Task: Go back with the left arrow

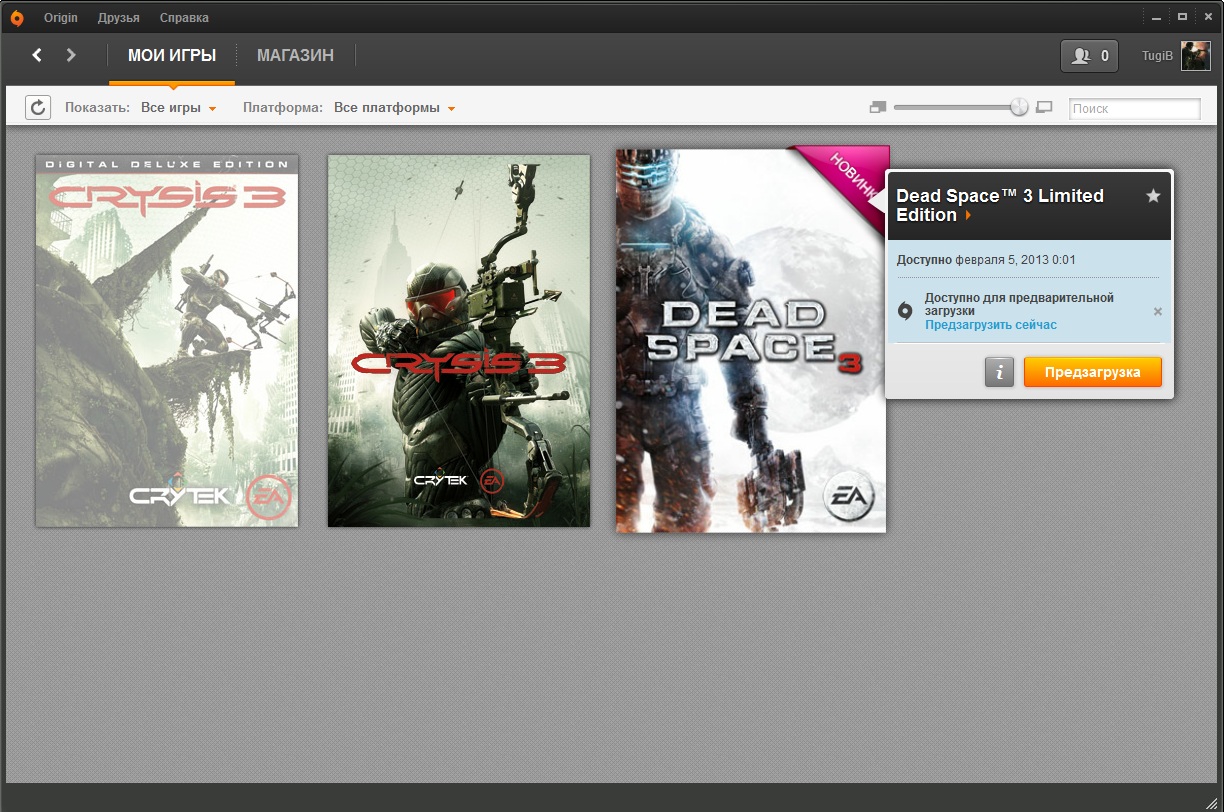Action: tap(37, 55)
